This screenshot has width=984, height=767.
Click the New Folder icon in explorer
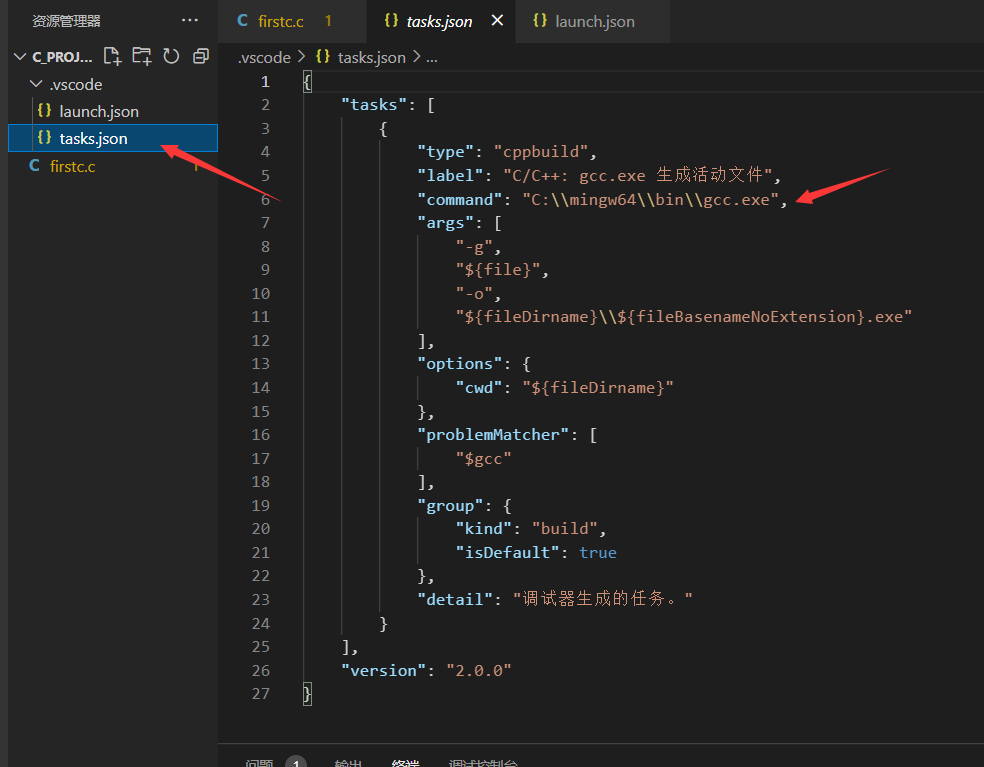(142, 56)
